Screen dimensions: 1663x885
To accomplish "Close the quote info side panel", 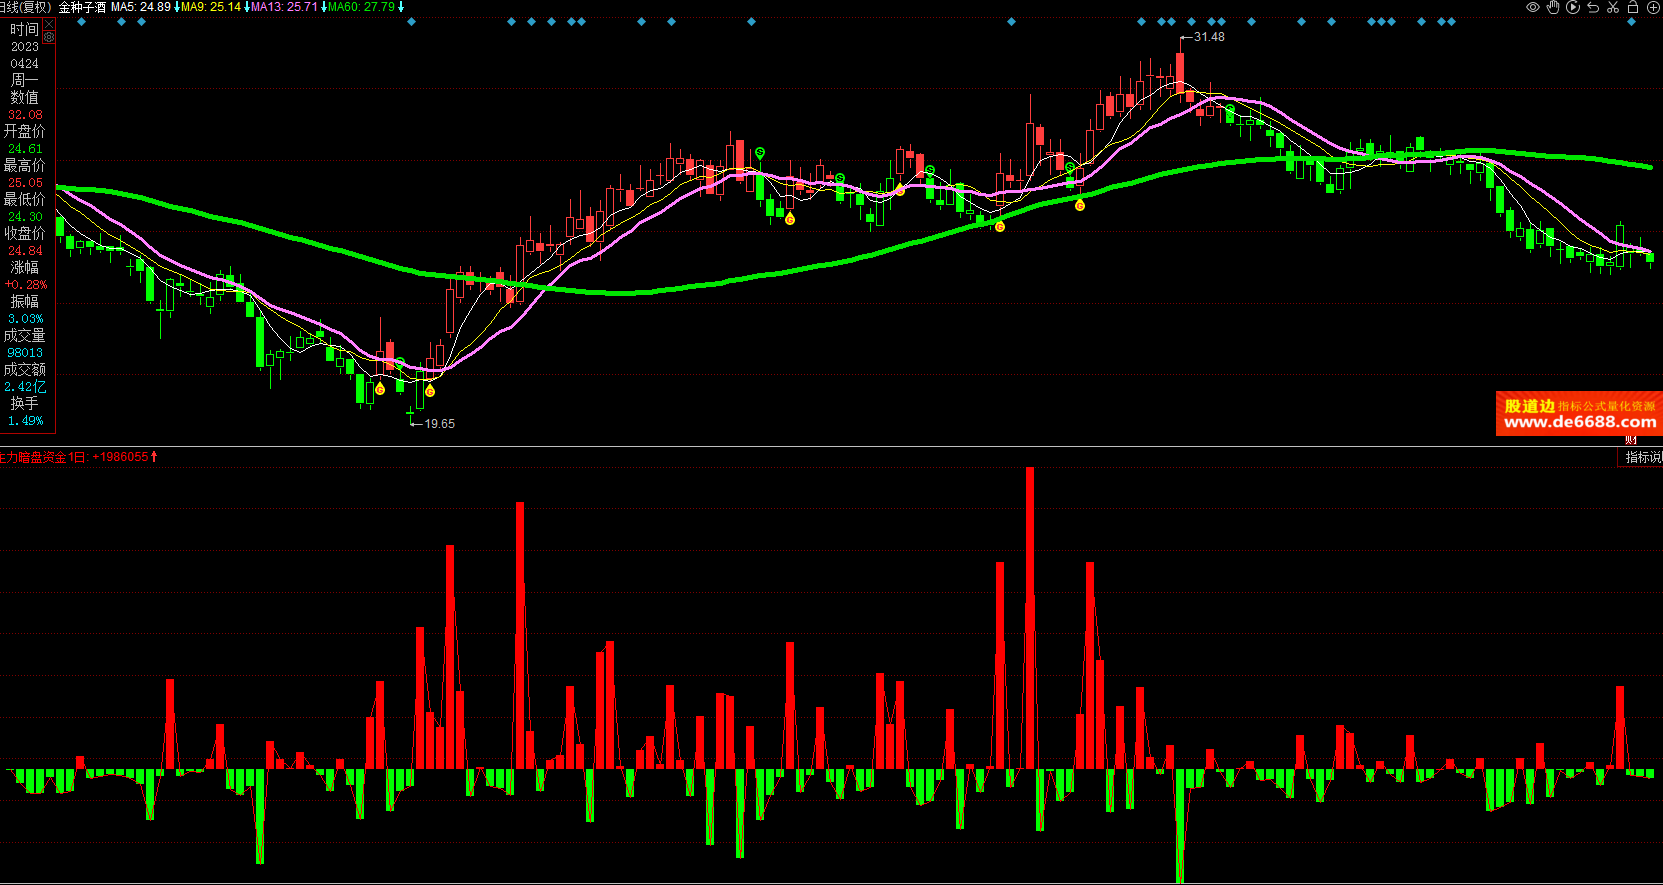I will [x=48, y=24].
